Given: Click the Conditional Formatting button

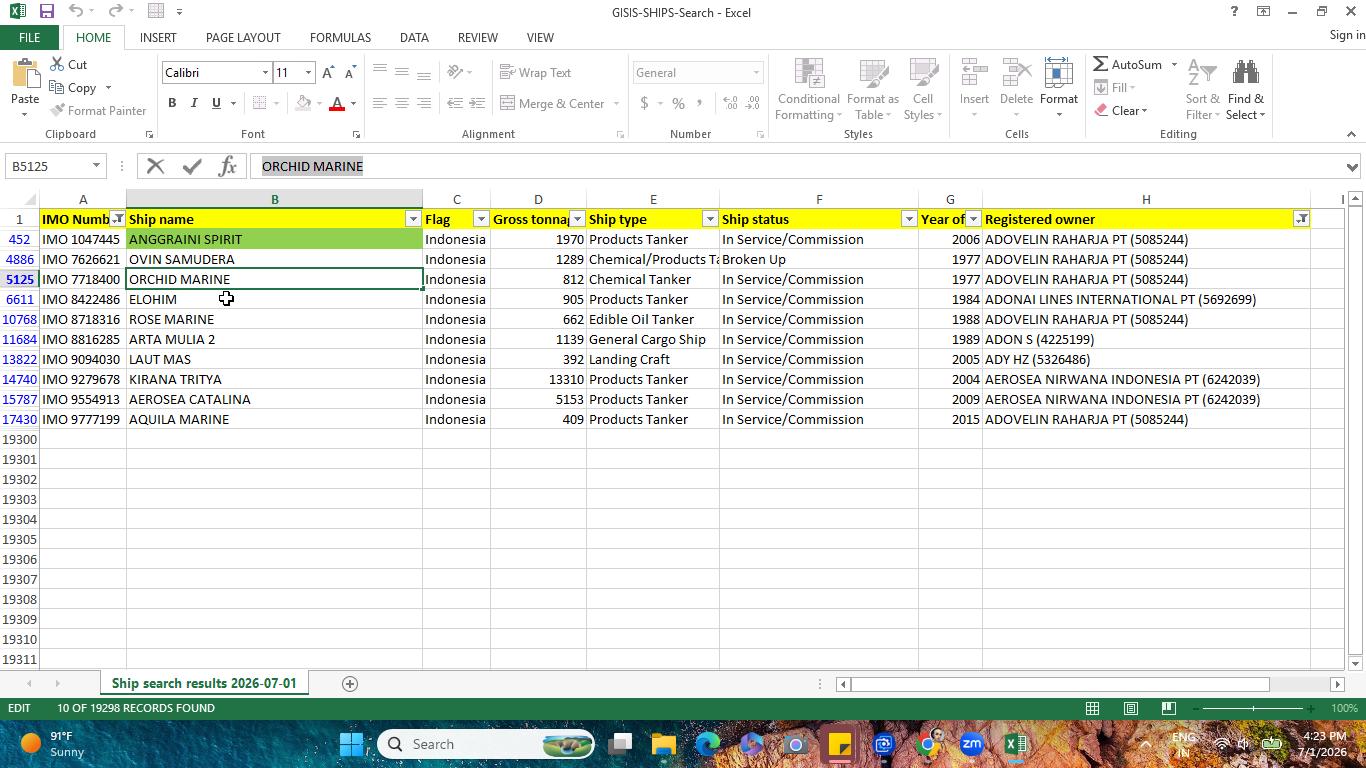Looking at the screenshot, I should [x=808, y=90].
